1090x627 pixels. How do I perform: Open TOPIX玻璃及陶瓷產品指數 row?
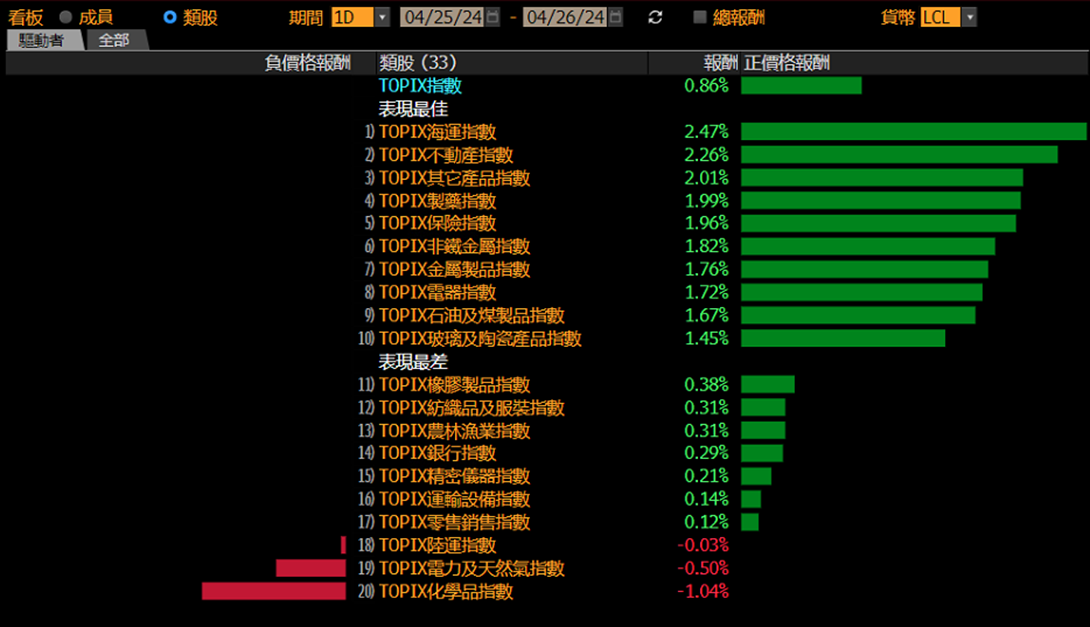480,339
